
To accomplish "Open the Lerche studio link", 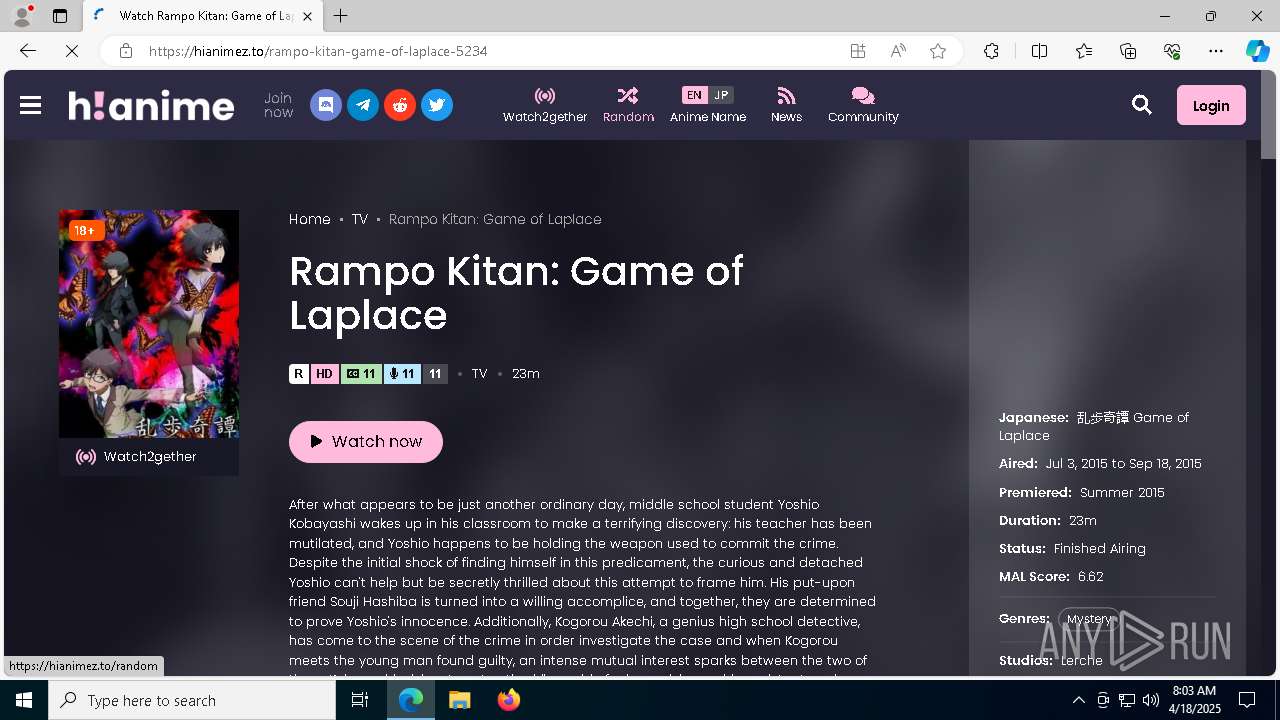I will [1082, 660].
